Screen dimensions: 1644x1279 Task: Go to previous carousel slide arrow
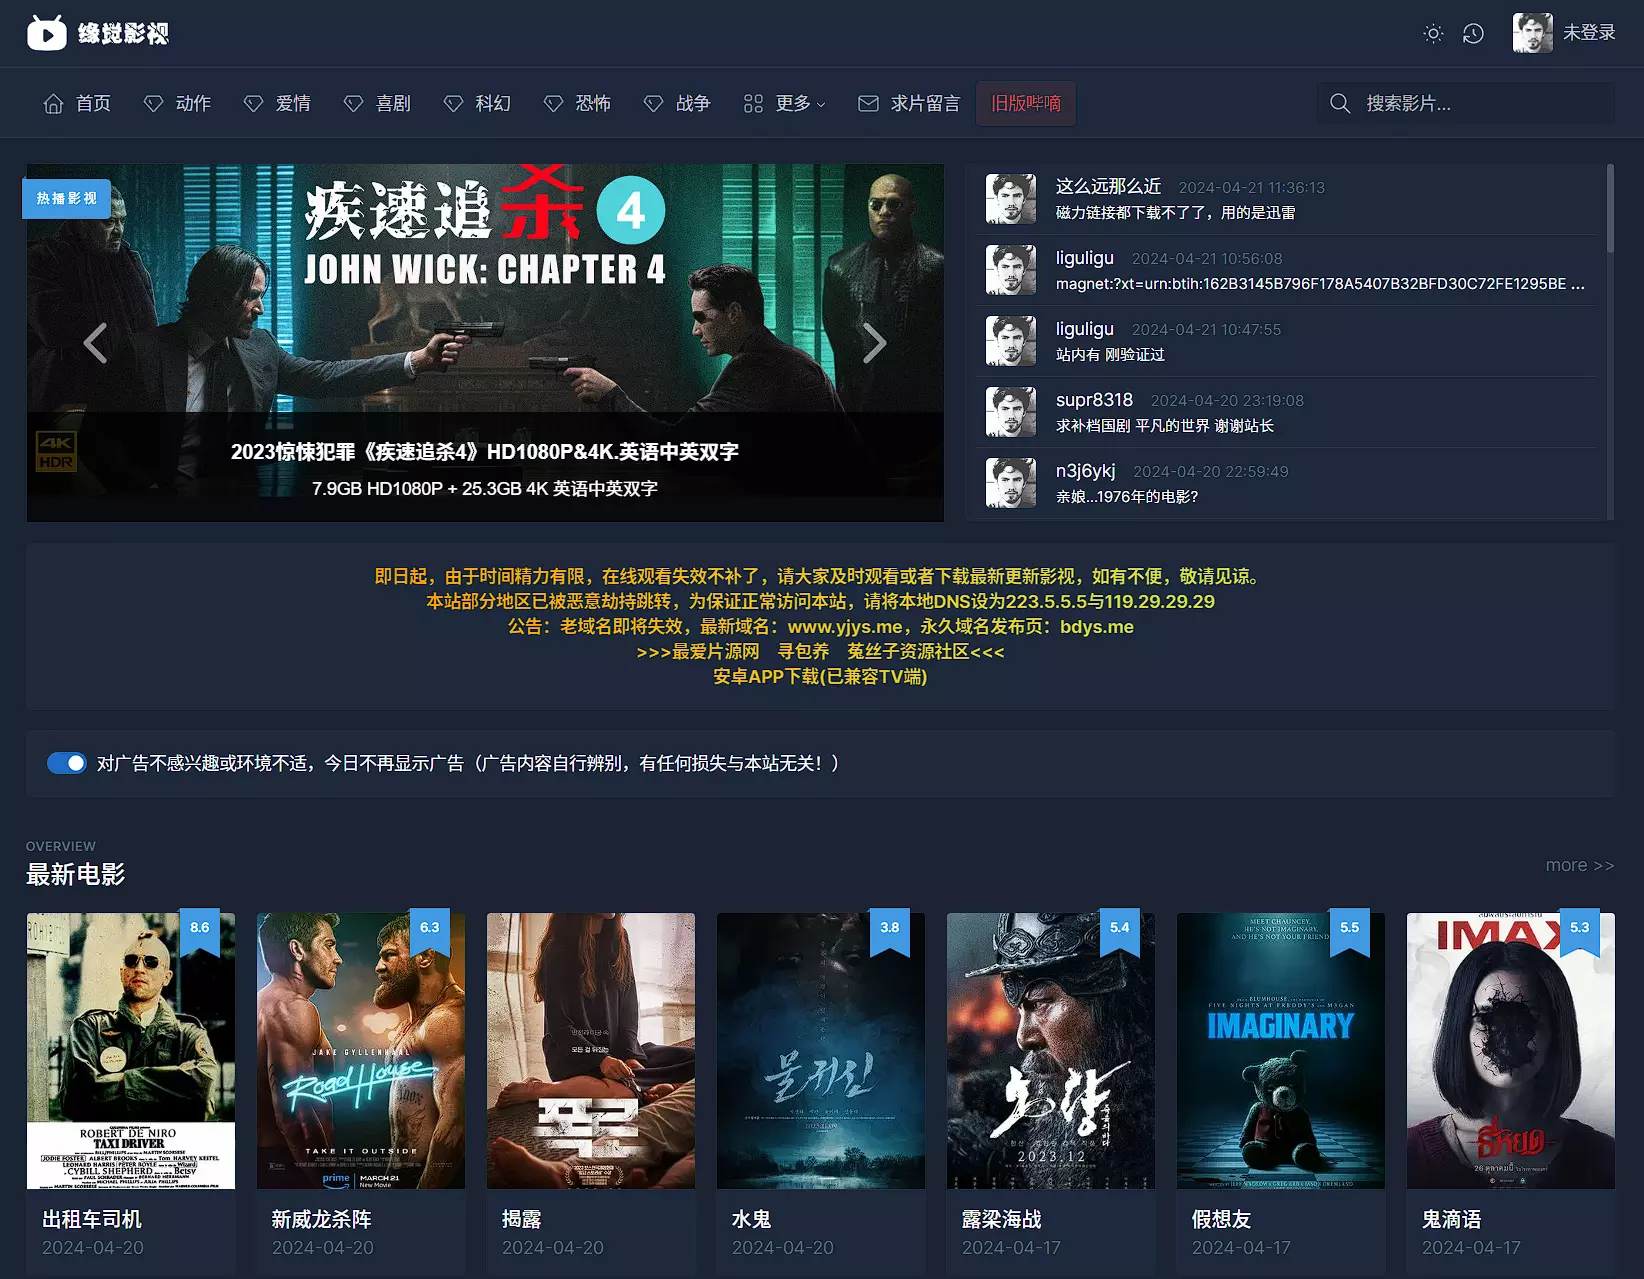[x=96, y=343]
